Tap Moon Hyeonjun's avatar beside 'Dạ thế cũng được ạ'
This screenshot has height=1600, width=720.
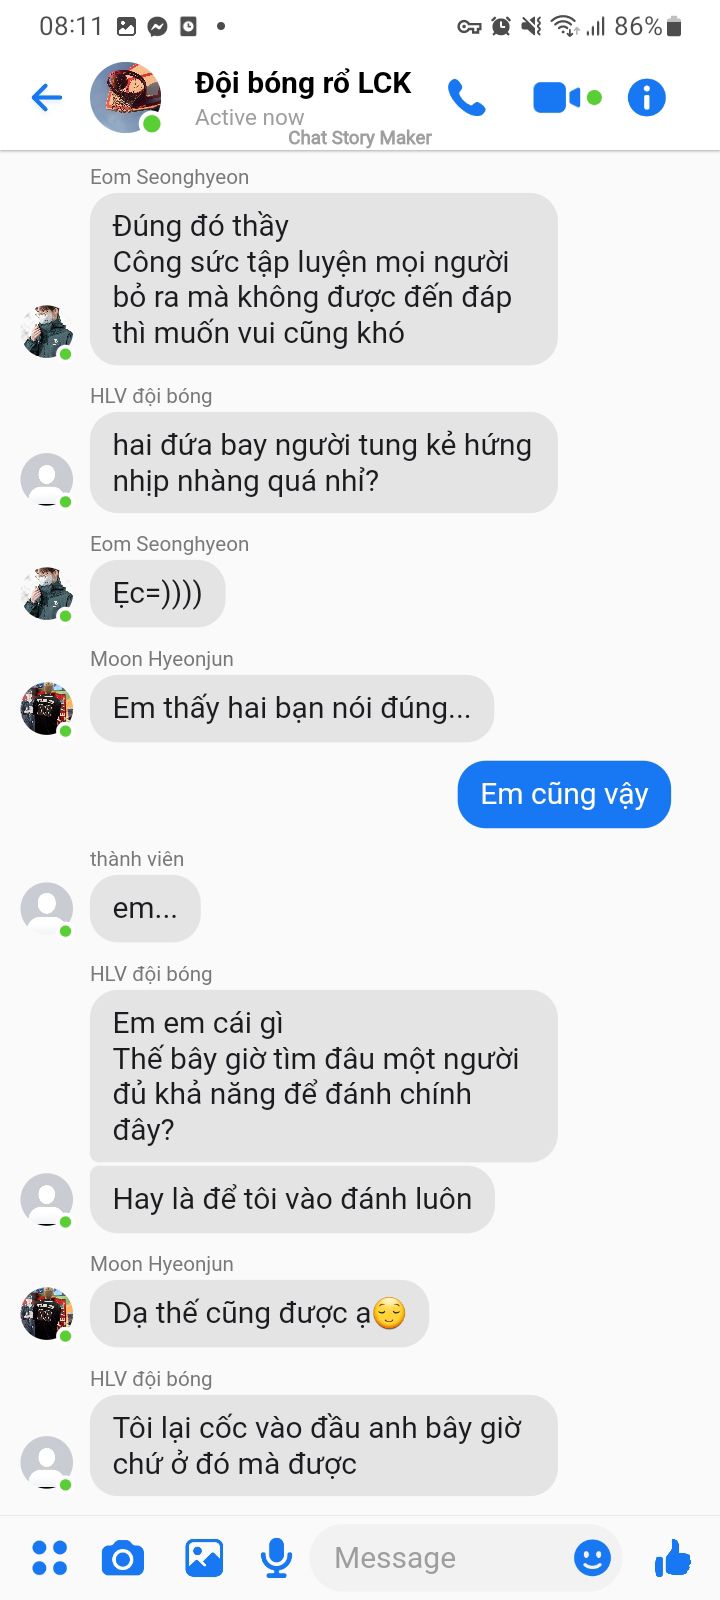click(x=47, y=1314)
